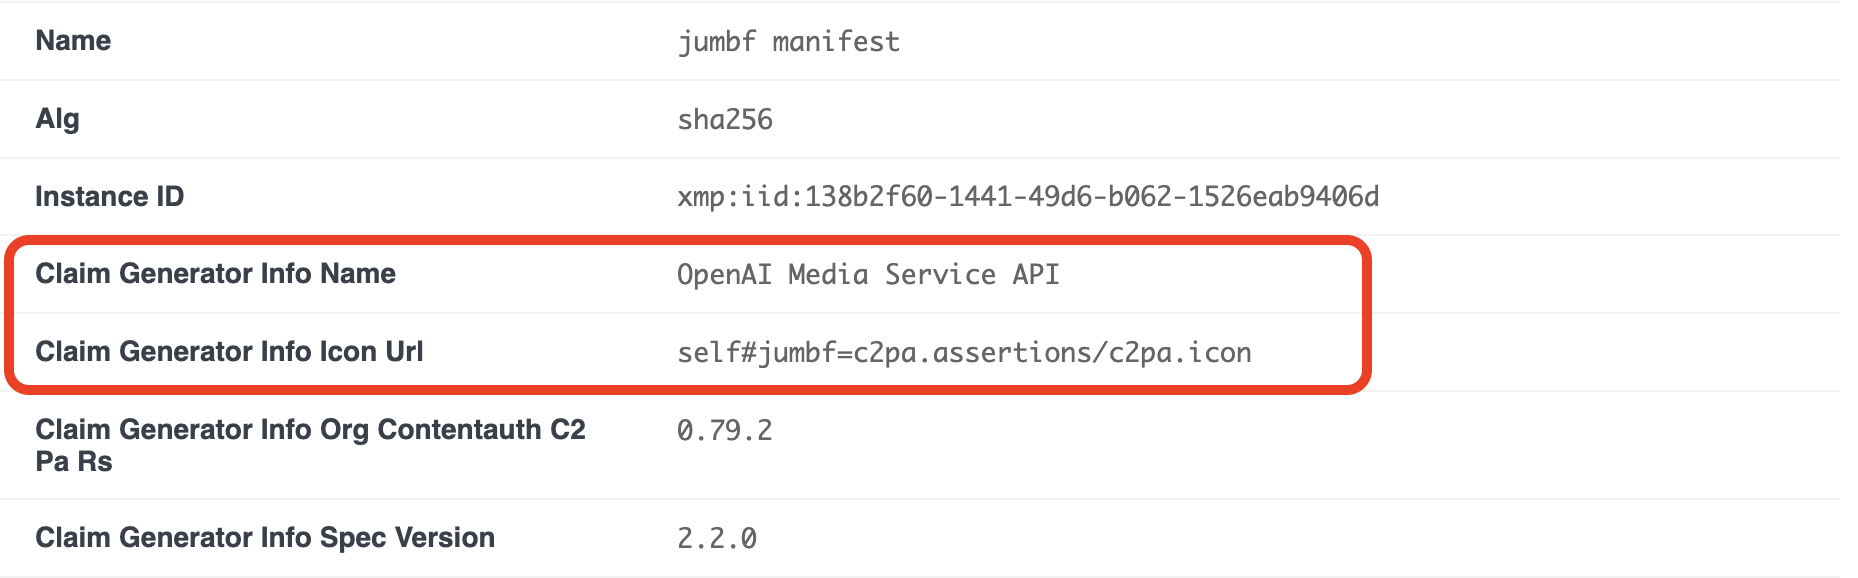
Task: Click the Name field label
Action: pos(73,41)
